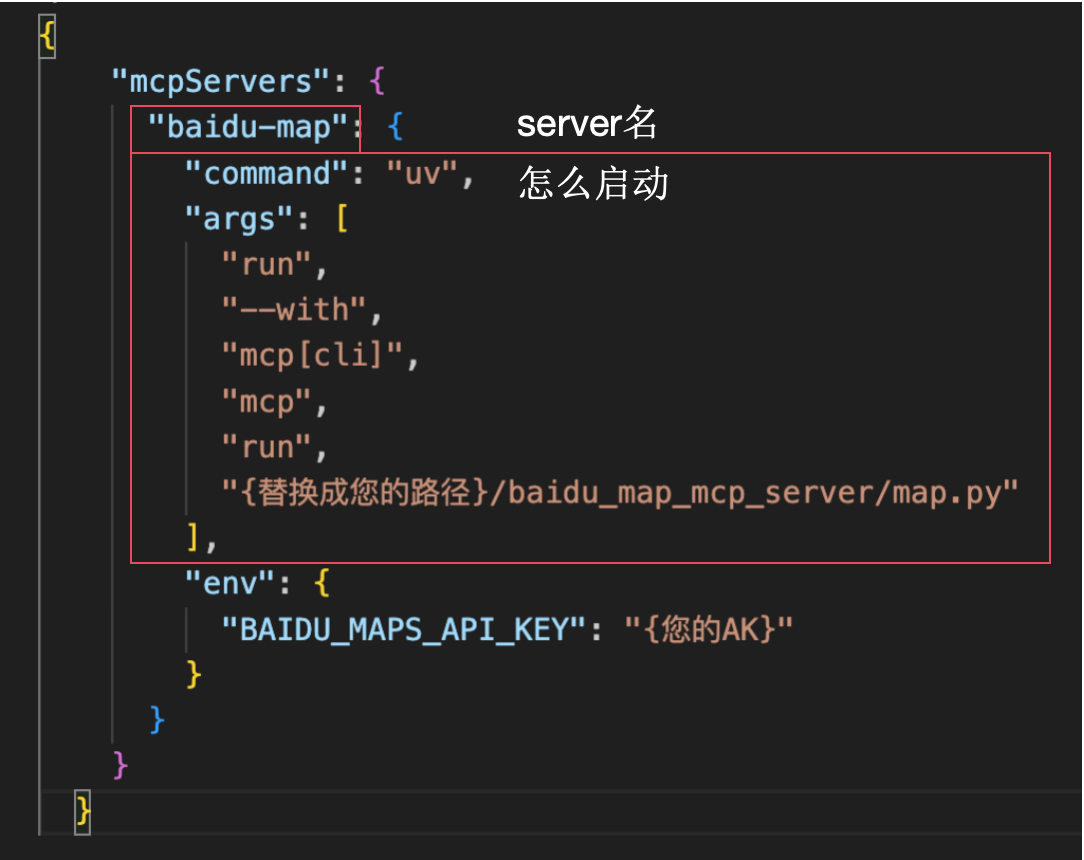Viewport: 1084px width, 860px height.
Task: Click the "mcpServers" key
Action: pos(221,82)
